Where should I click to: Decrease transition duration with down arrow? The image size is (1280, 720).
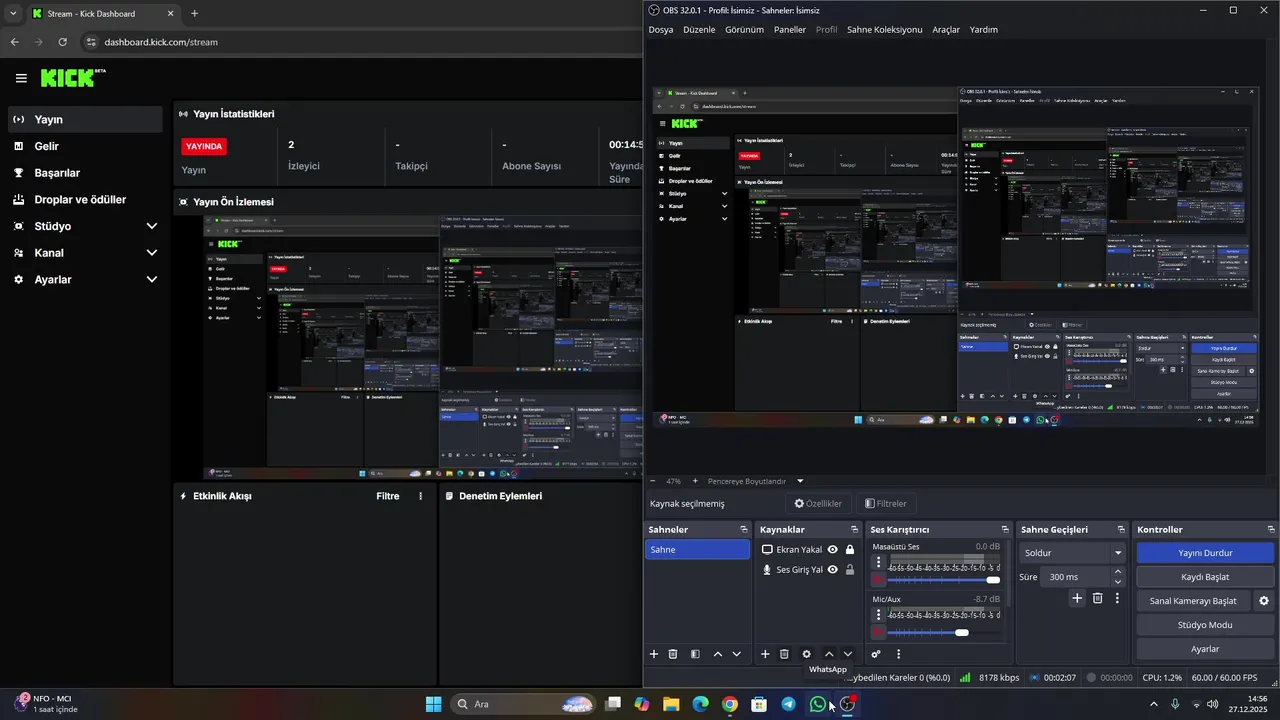point(1118,582)
